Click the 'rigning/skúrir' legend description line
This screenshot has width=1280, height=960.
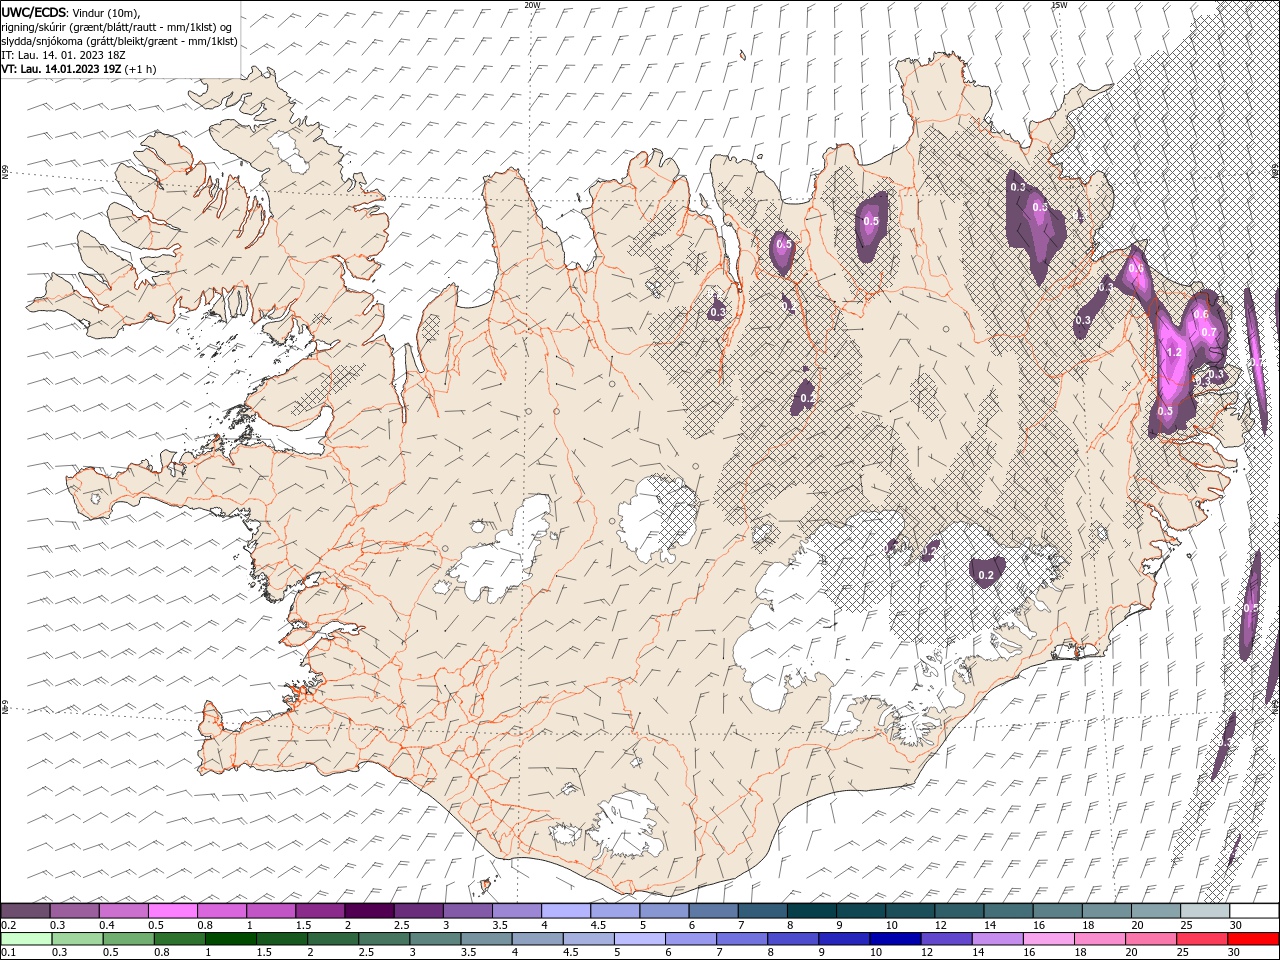point(117,27)
